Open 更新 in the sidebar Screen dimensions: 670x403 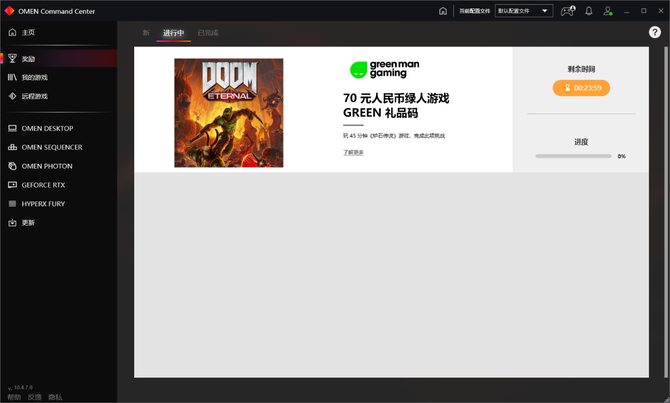28,222
